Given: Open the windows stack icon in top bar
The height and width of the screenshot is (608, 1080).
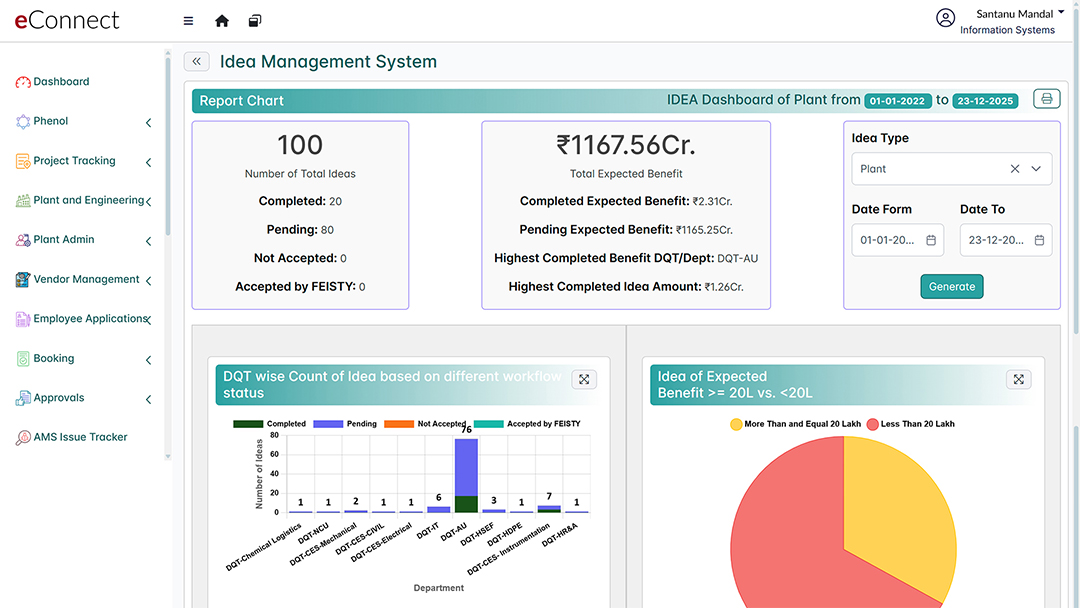Looking at the screenshot, I should pyautogui.click(x=255, y=21).
